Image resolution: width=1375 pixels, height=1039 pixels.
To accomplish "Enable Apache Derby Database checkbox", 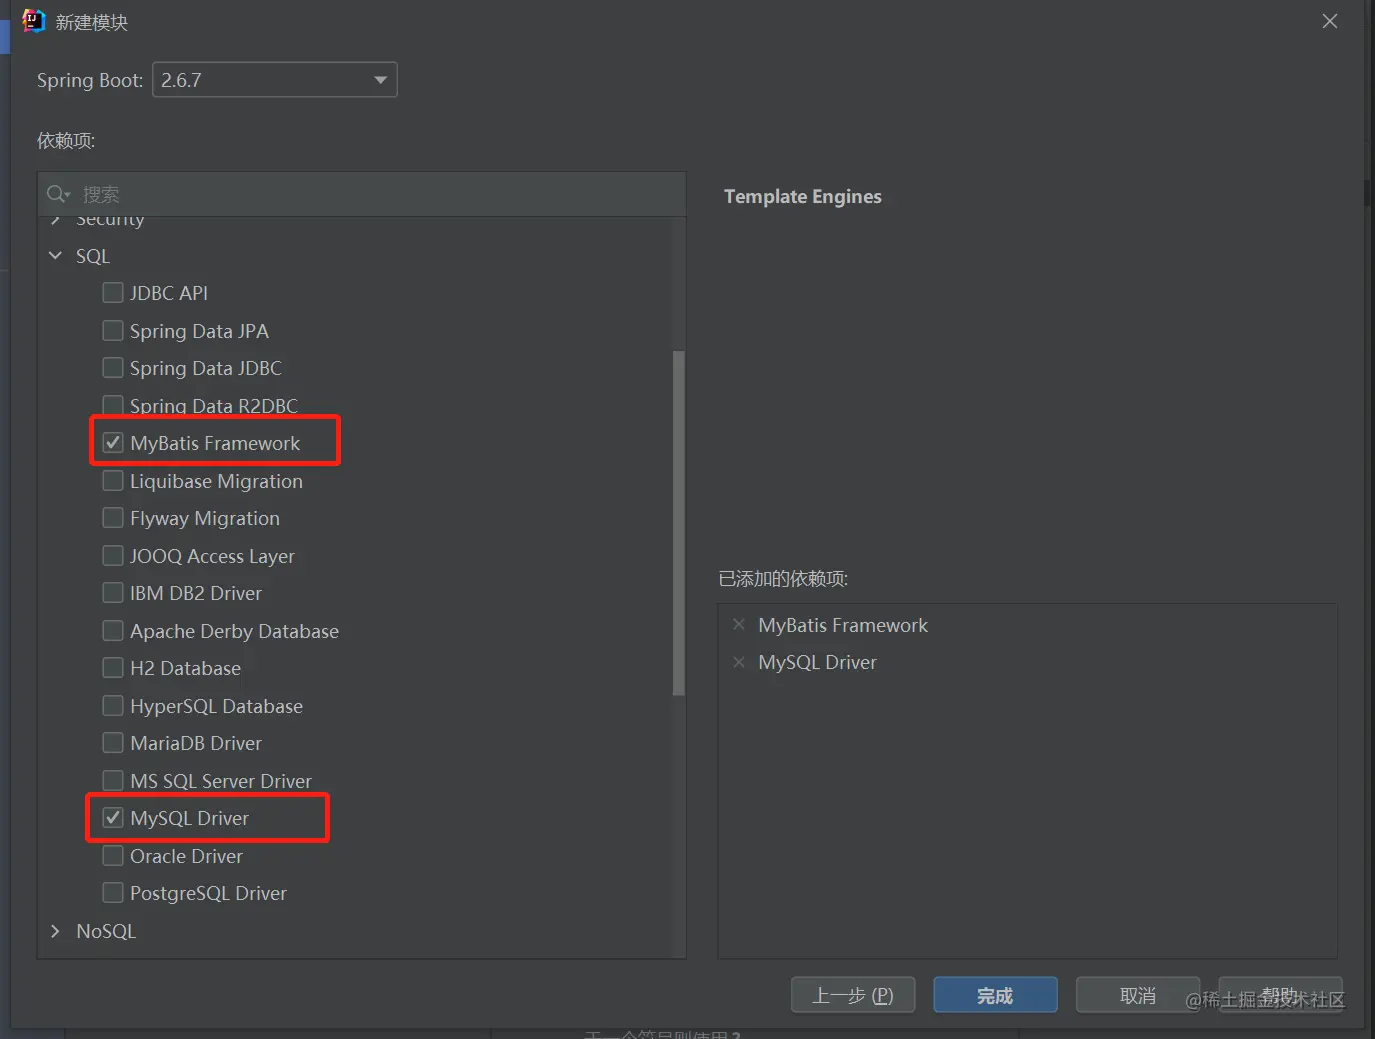I will point(113,631).
